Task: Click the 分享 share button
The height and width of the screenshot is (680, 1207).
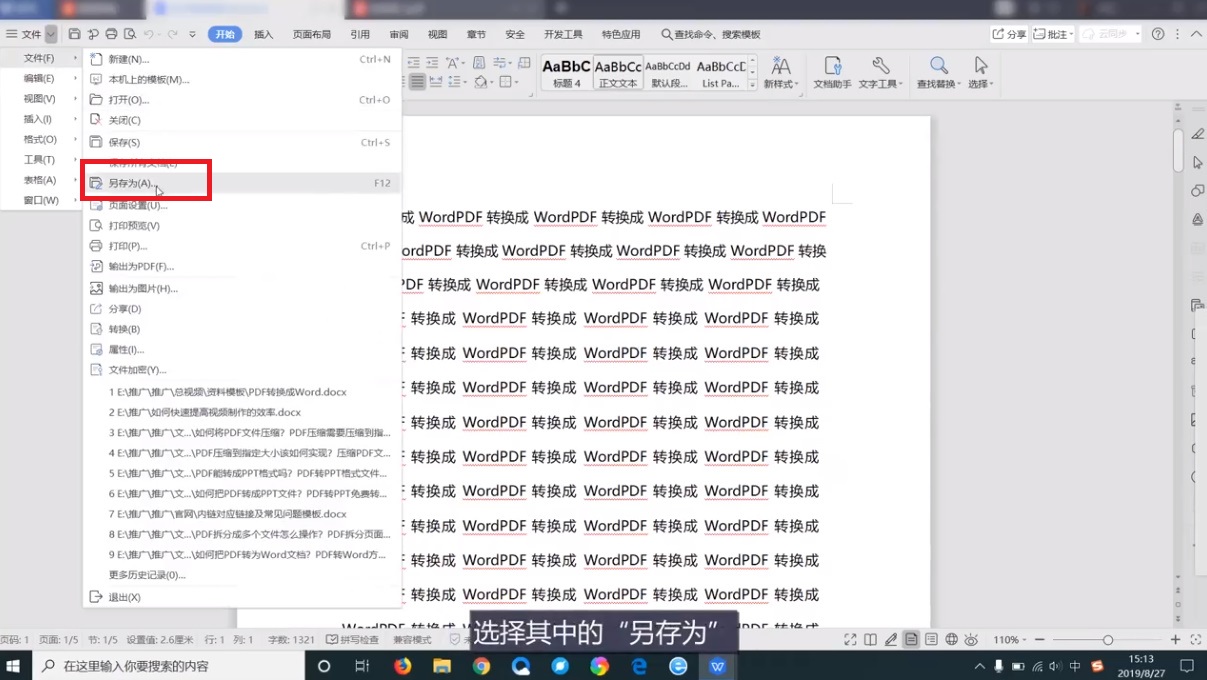Action: [x=1010, y=34]
